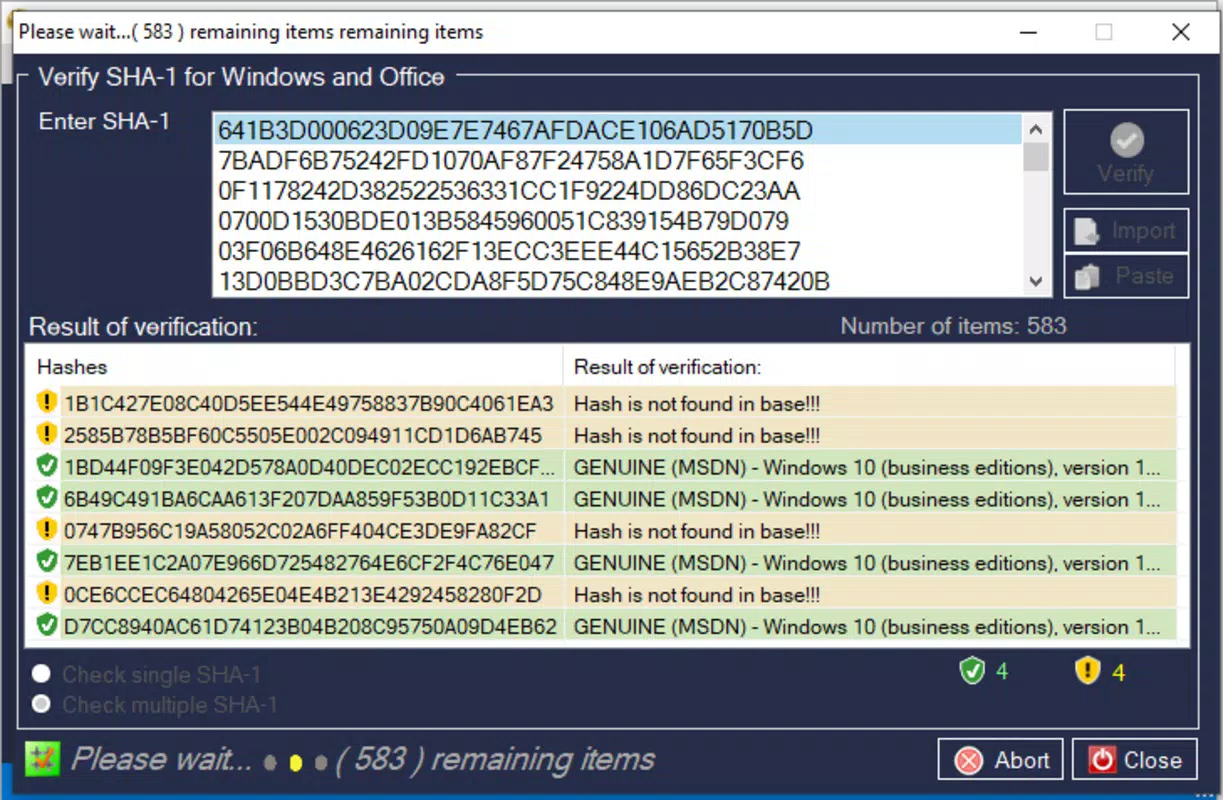Screen dimensions: 1223x800
Task: Select SHA-1 entry 13D0BBD3C7BA02CDA8F5D75C848E9AEB2C87420B
Action: point(617,281)
